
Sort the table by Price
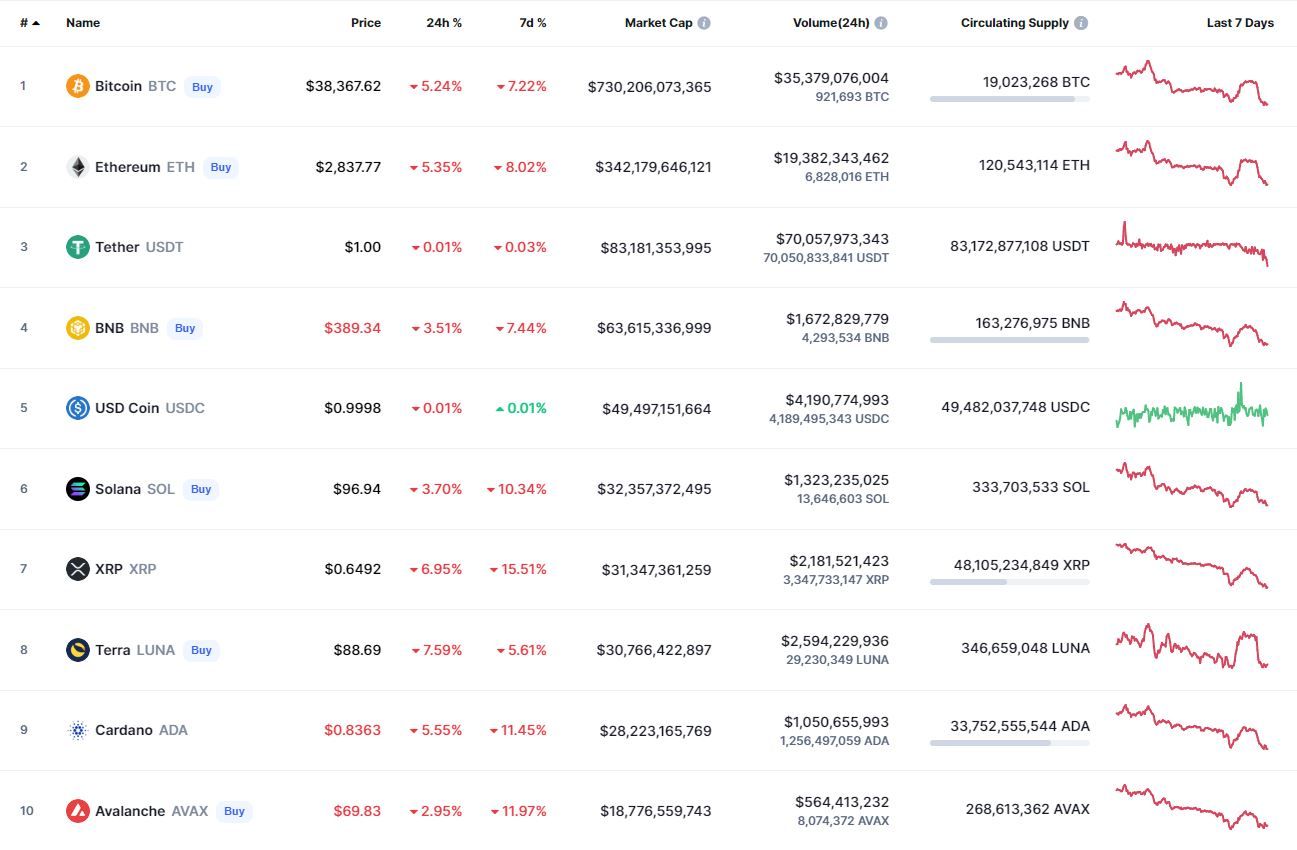coord(366,23)
